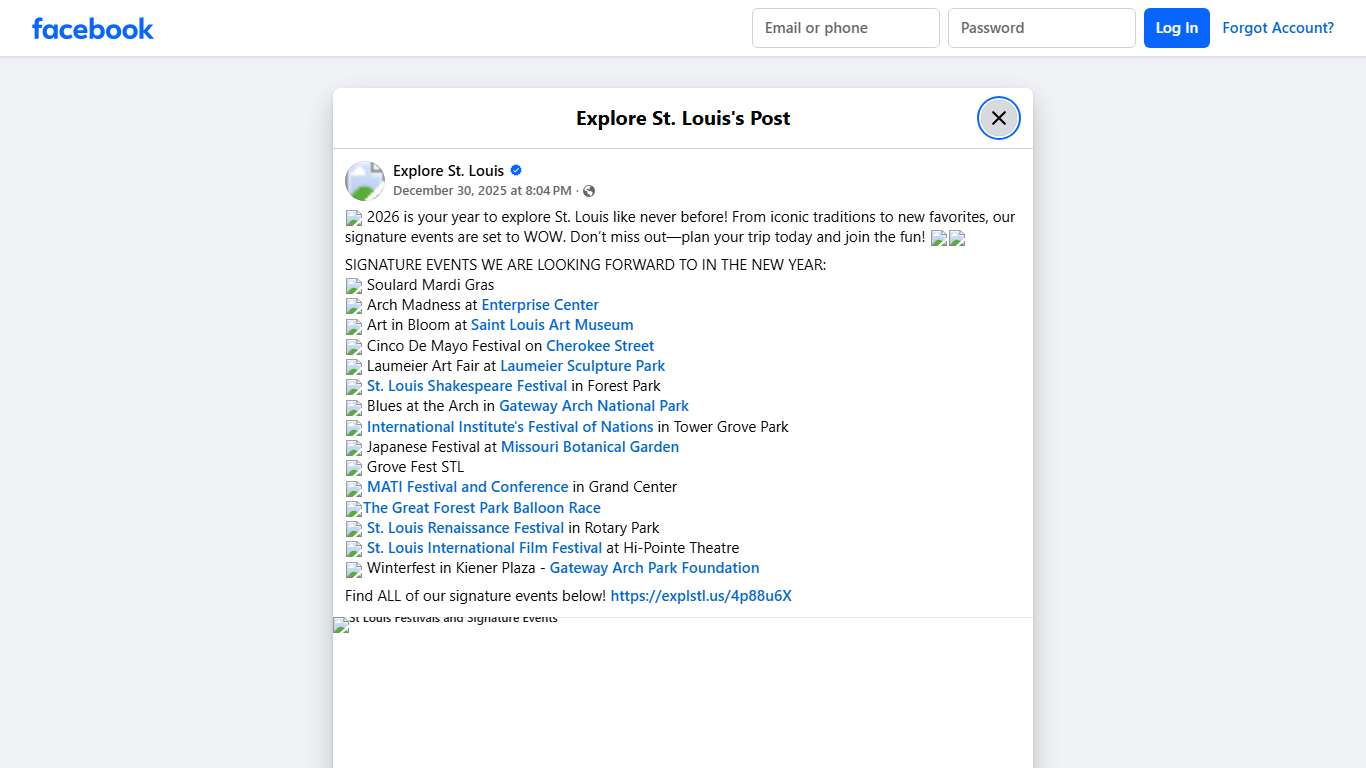Go to Laumeier Sculpture Park page

point(582,366)
